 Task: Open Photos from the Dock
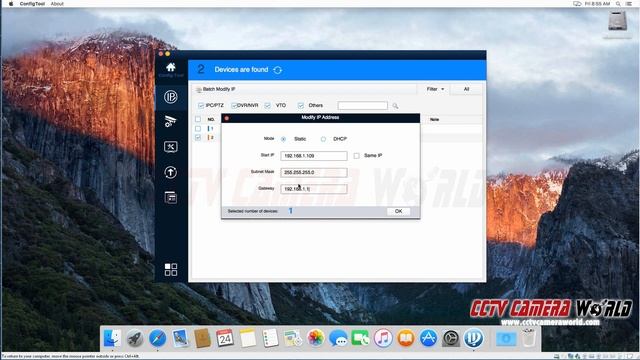pyautogui.click(x=316, y=338)
